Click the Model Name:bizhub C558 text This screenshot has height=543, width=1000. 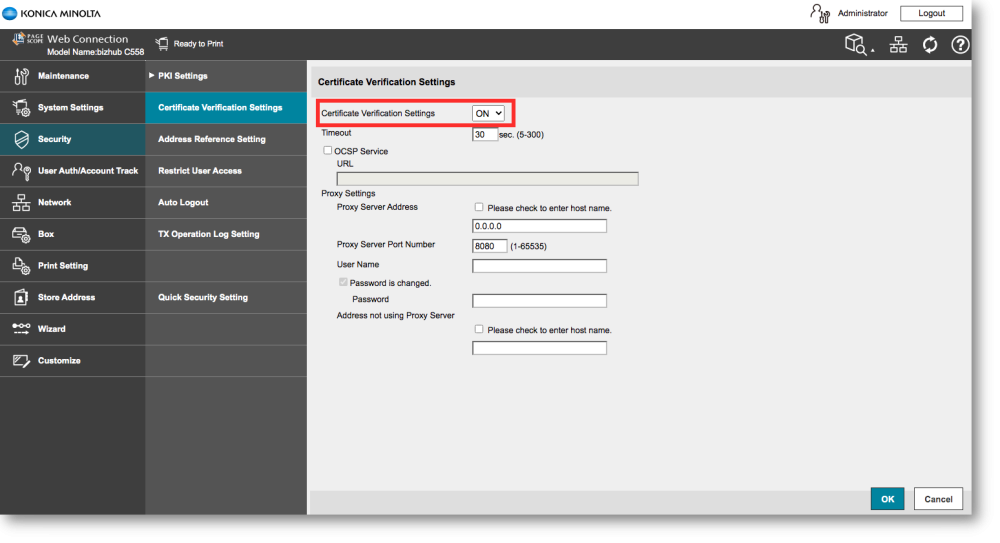tap(96, 52)
